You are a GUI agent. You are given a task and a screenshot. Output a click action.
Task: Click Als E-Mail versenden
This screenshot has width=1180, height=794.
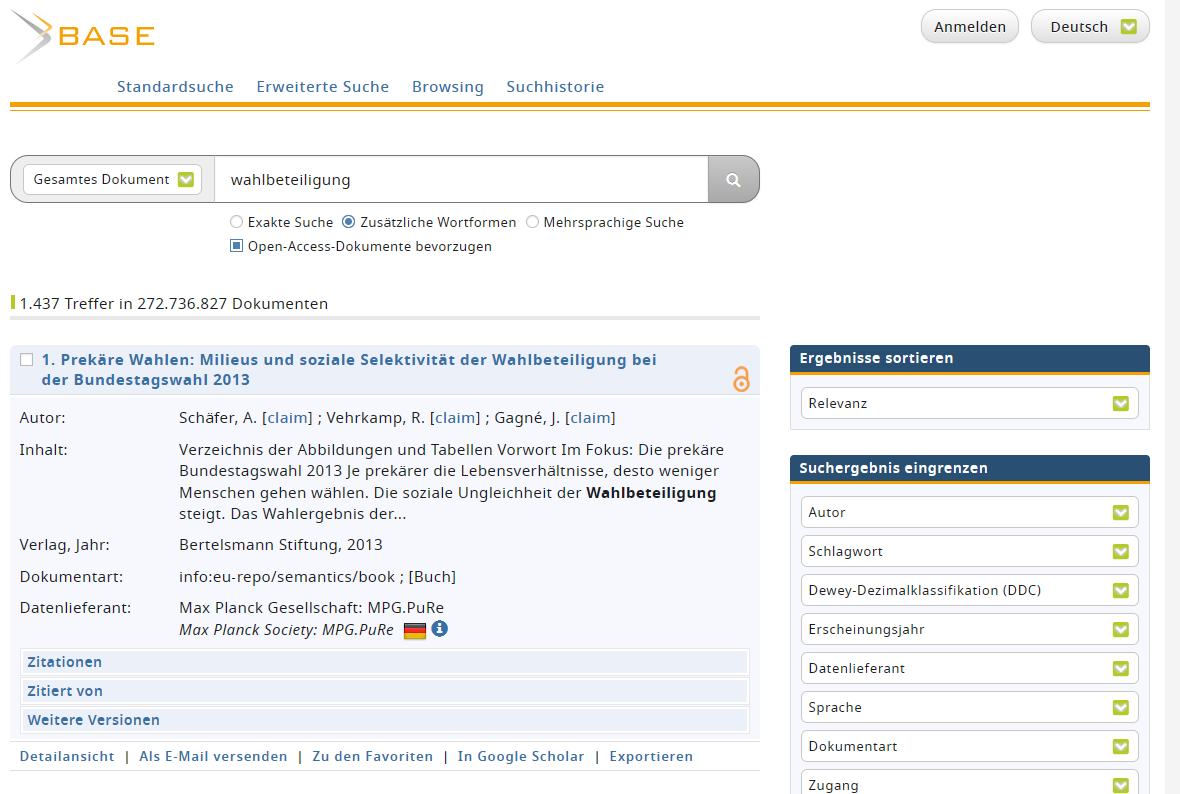click(213, 756)
